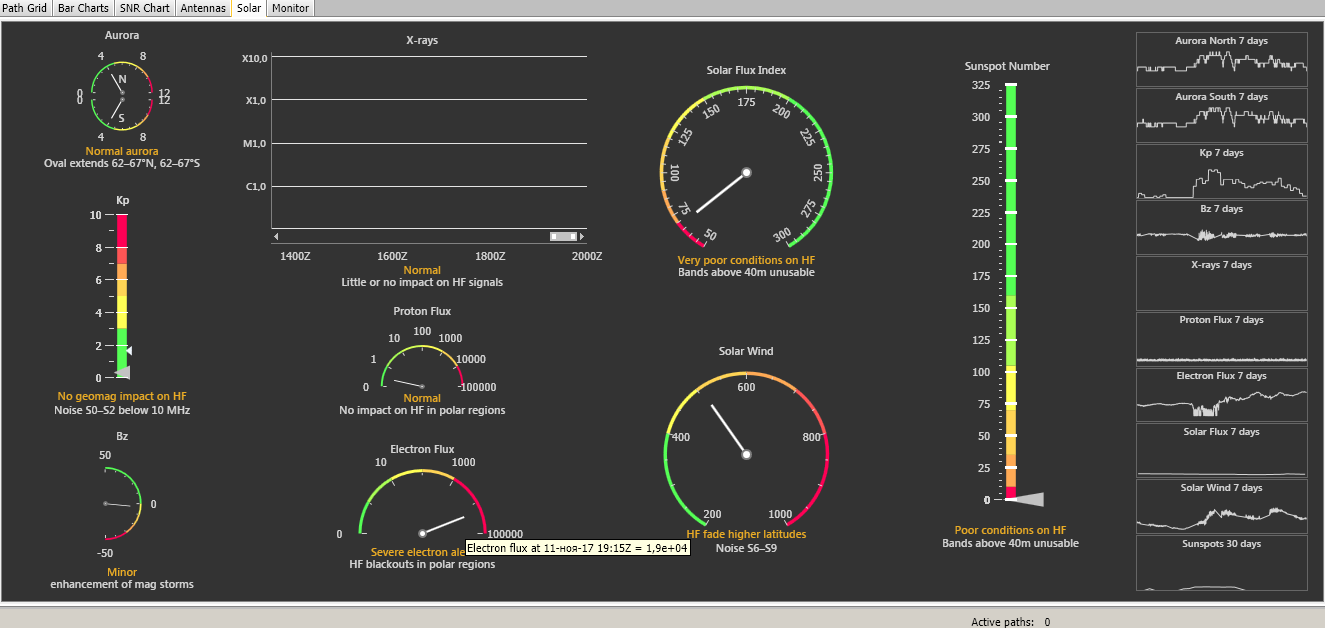This screenshot has width=1325, height=628.
Task: Click 'Normal aurora' status text
Action: click(x=122, y=151)
